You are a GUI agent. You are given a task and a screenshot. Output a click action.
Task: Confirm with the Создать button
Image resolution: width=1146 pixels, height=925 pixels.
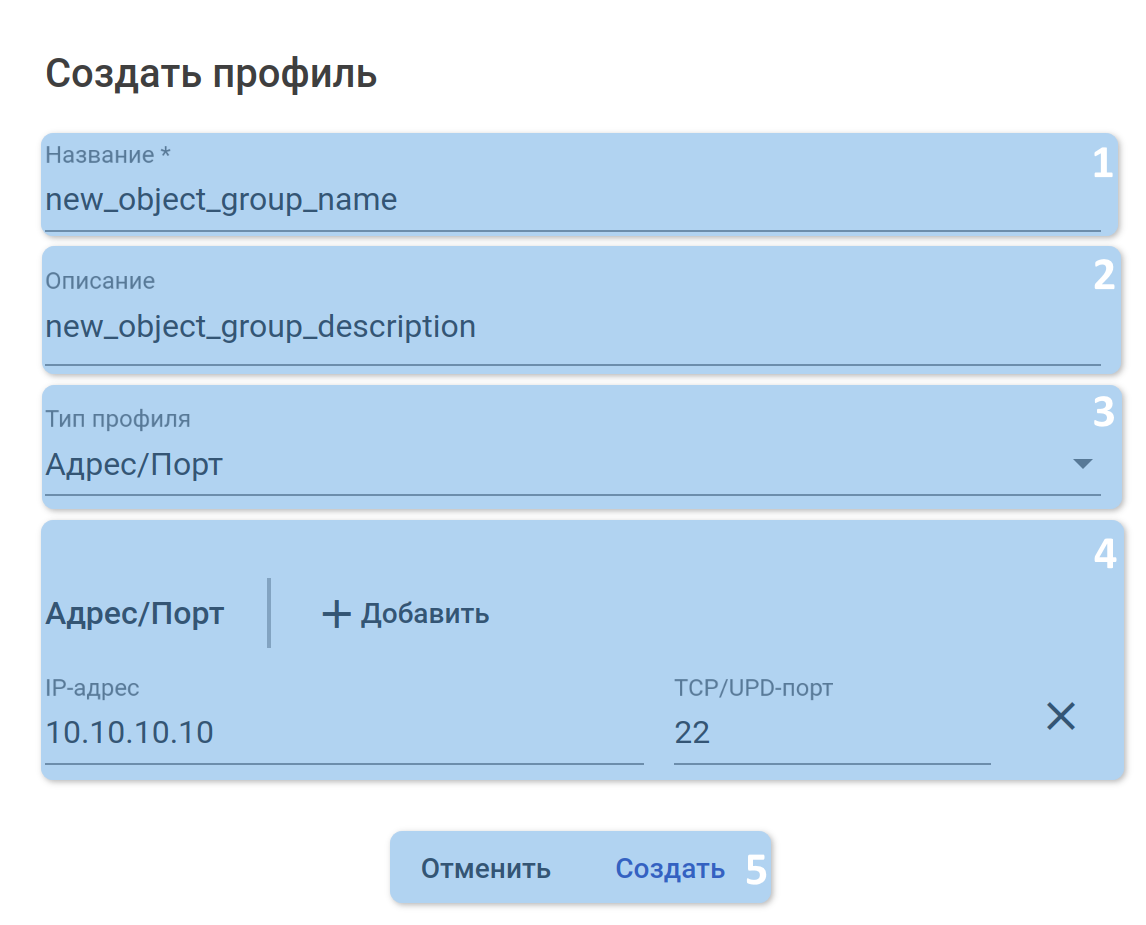(x=669, y=869)
